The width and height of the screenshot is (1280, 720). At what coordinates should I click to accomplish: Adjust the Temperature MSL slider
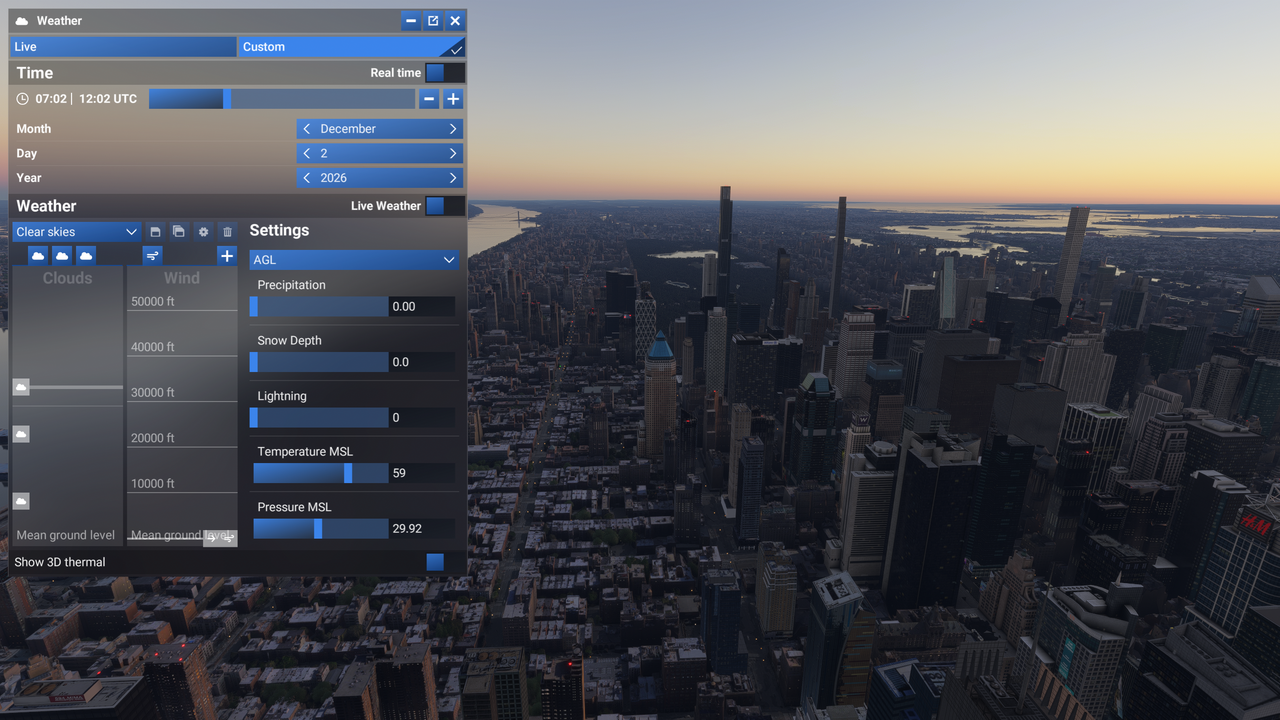click(319, 473)
